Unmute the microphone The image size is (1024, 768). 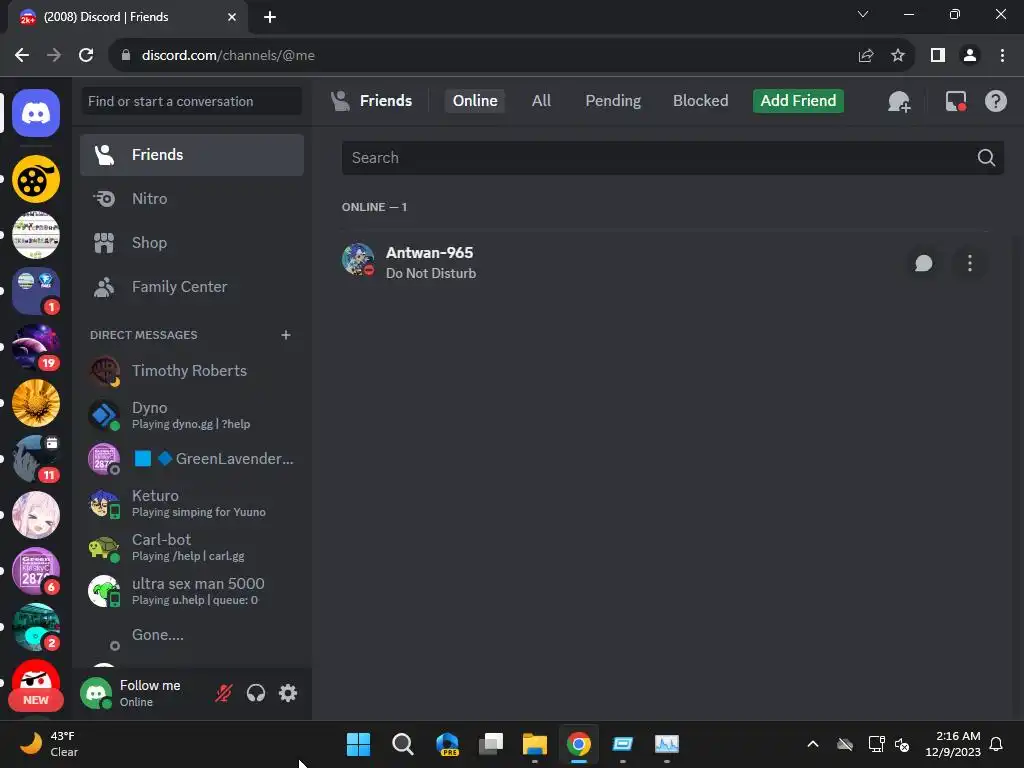[223, 693]
